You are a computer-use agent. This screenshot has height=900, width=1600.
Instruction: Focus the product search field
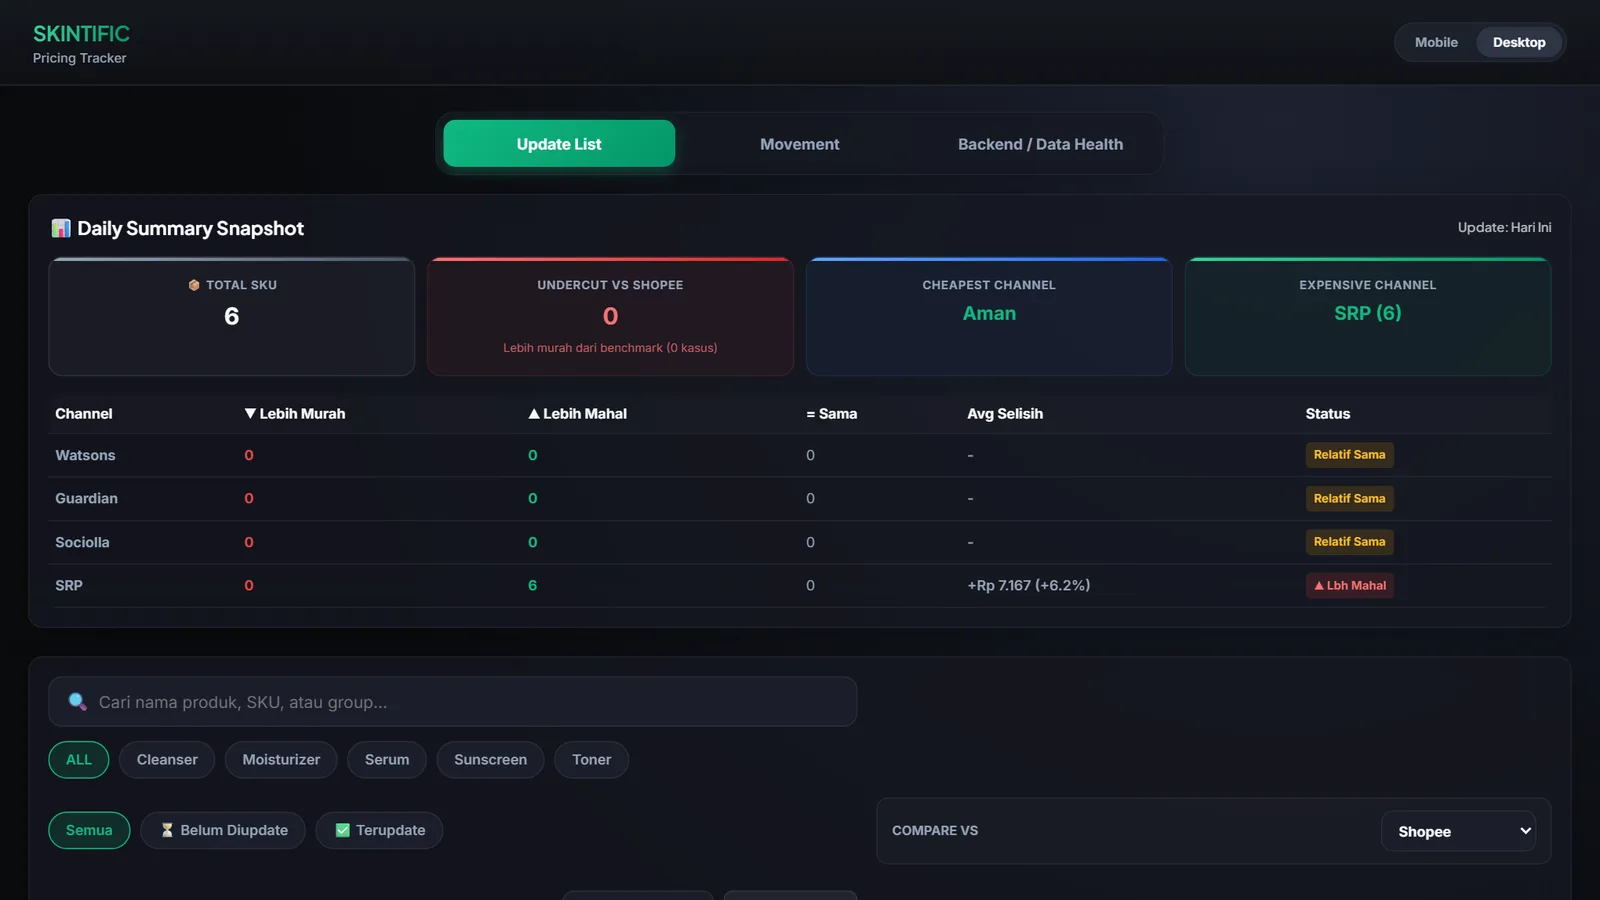[x=453, y=701]
